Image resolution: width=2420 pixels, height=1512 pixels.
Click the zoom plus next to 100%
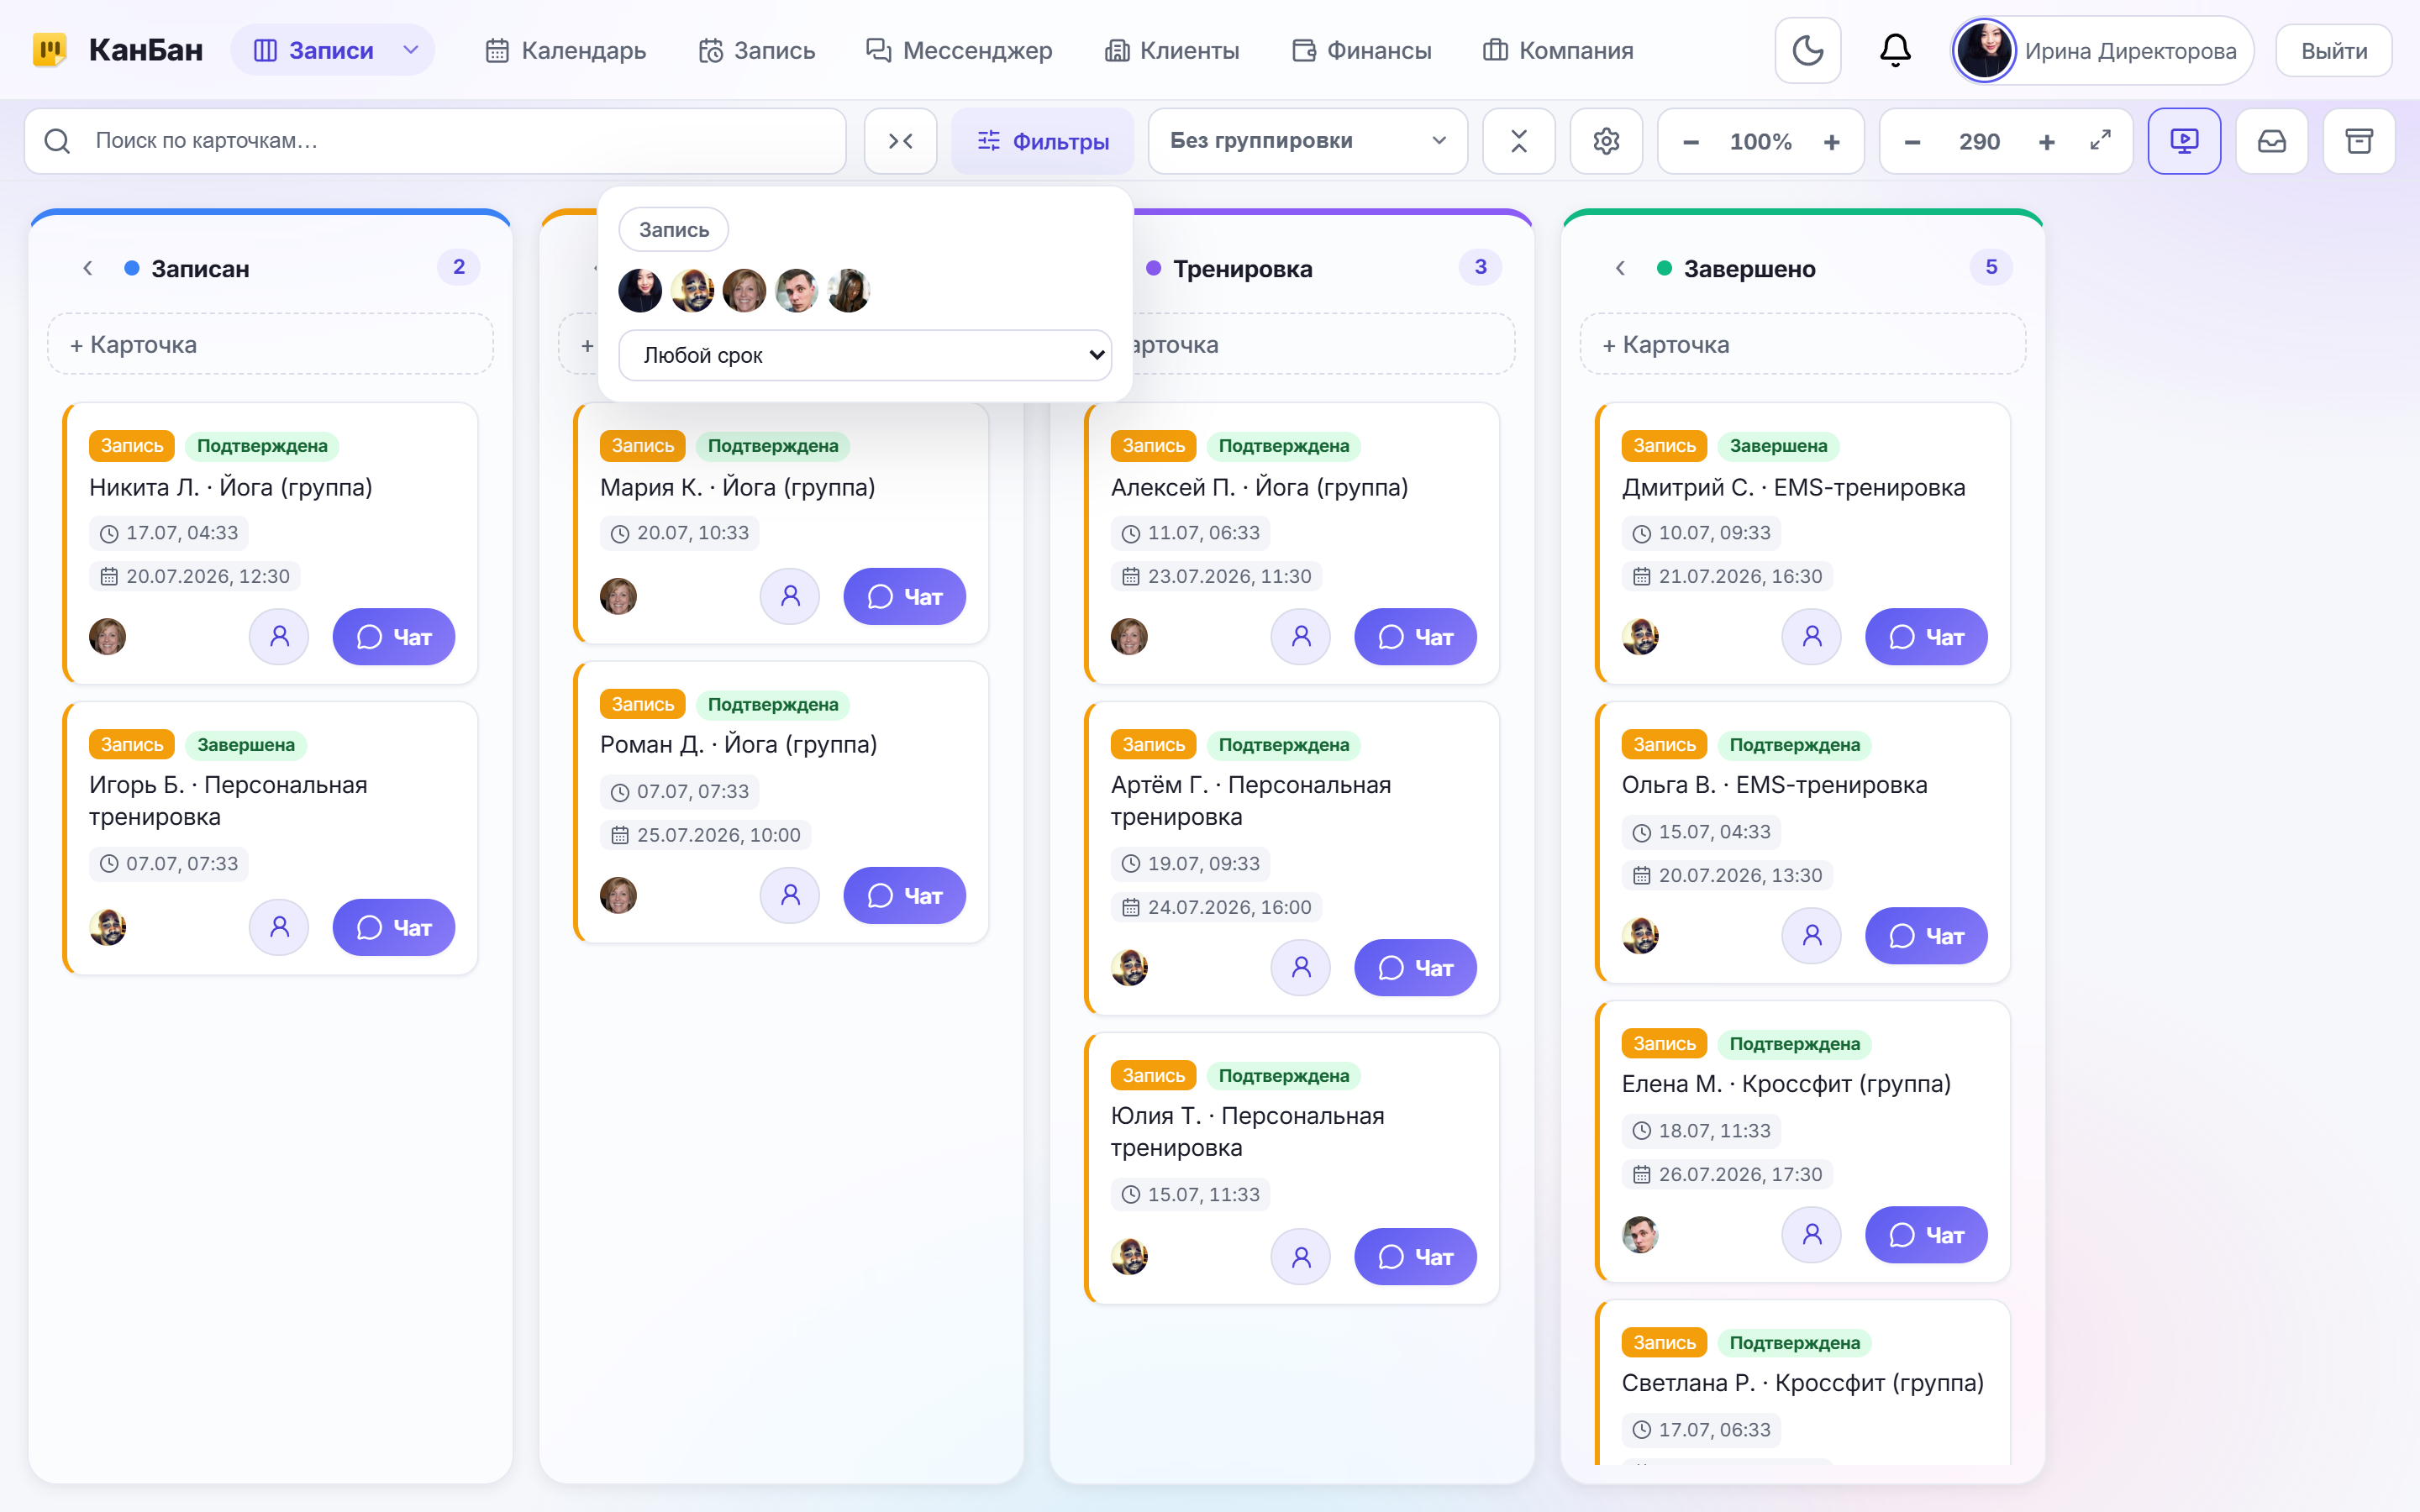coord(1831,142)
